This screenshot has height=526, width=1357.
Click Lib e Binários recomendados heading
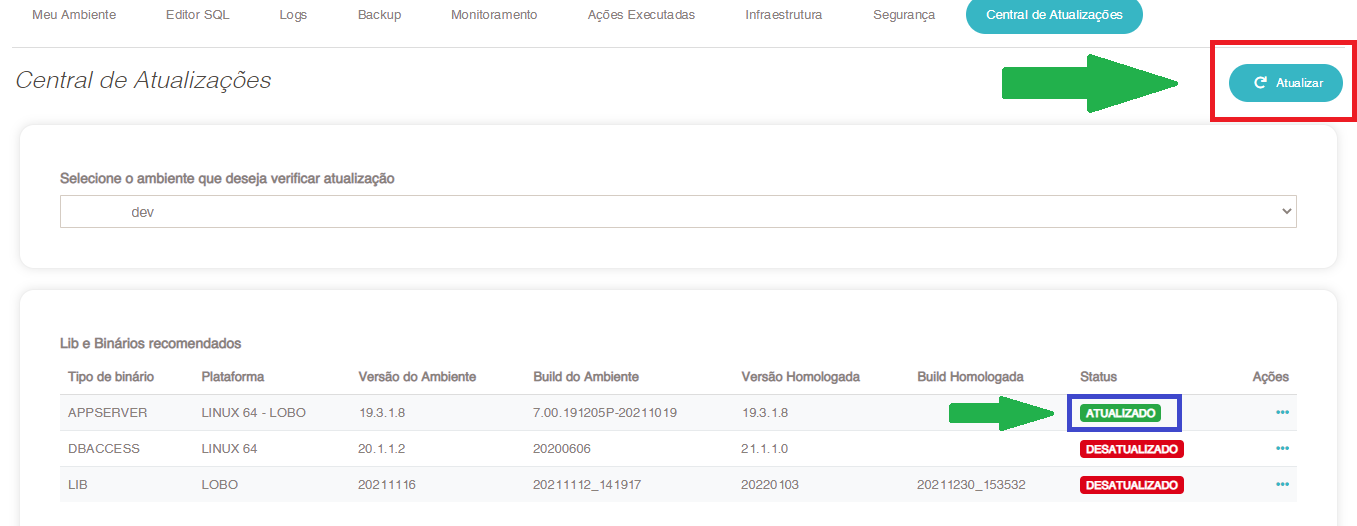click(151, 343)
